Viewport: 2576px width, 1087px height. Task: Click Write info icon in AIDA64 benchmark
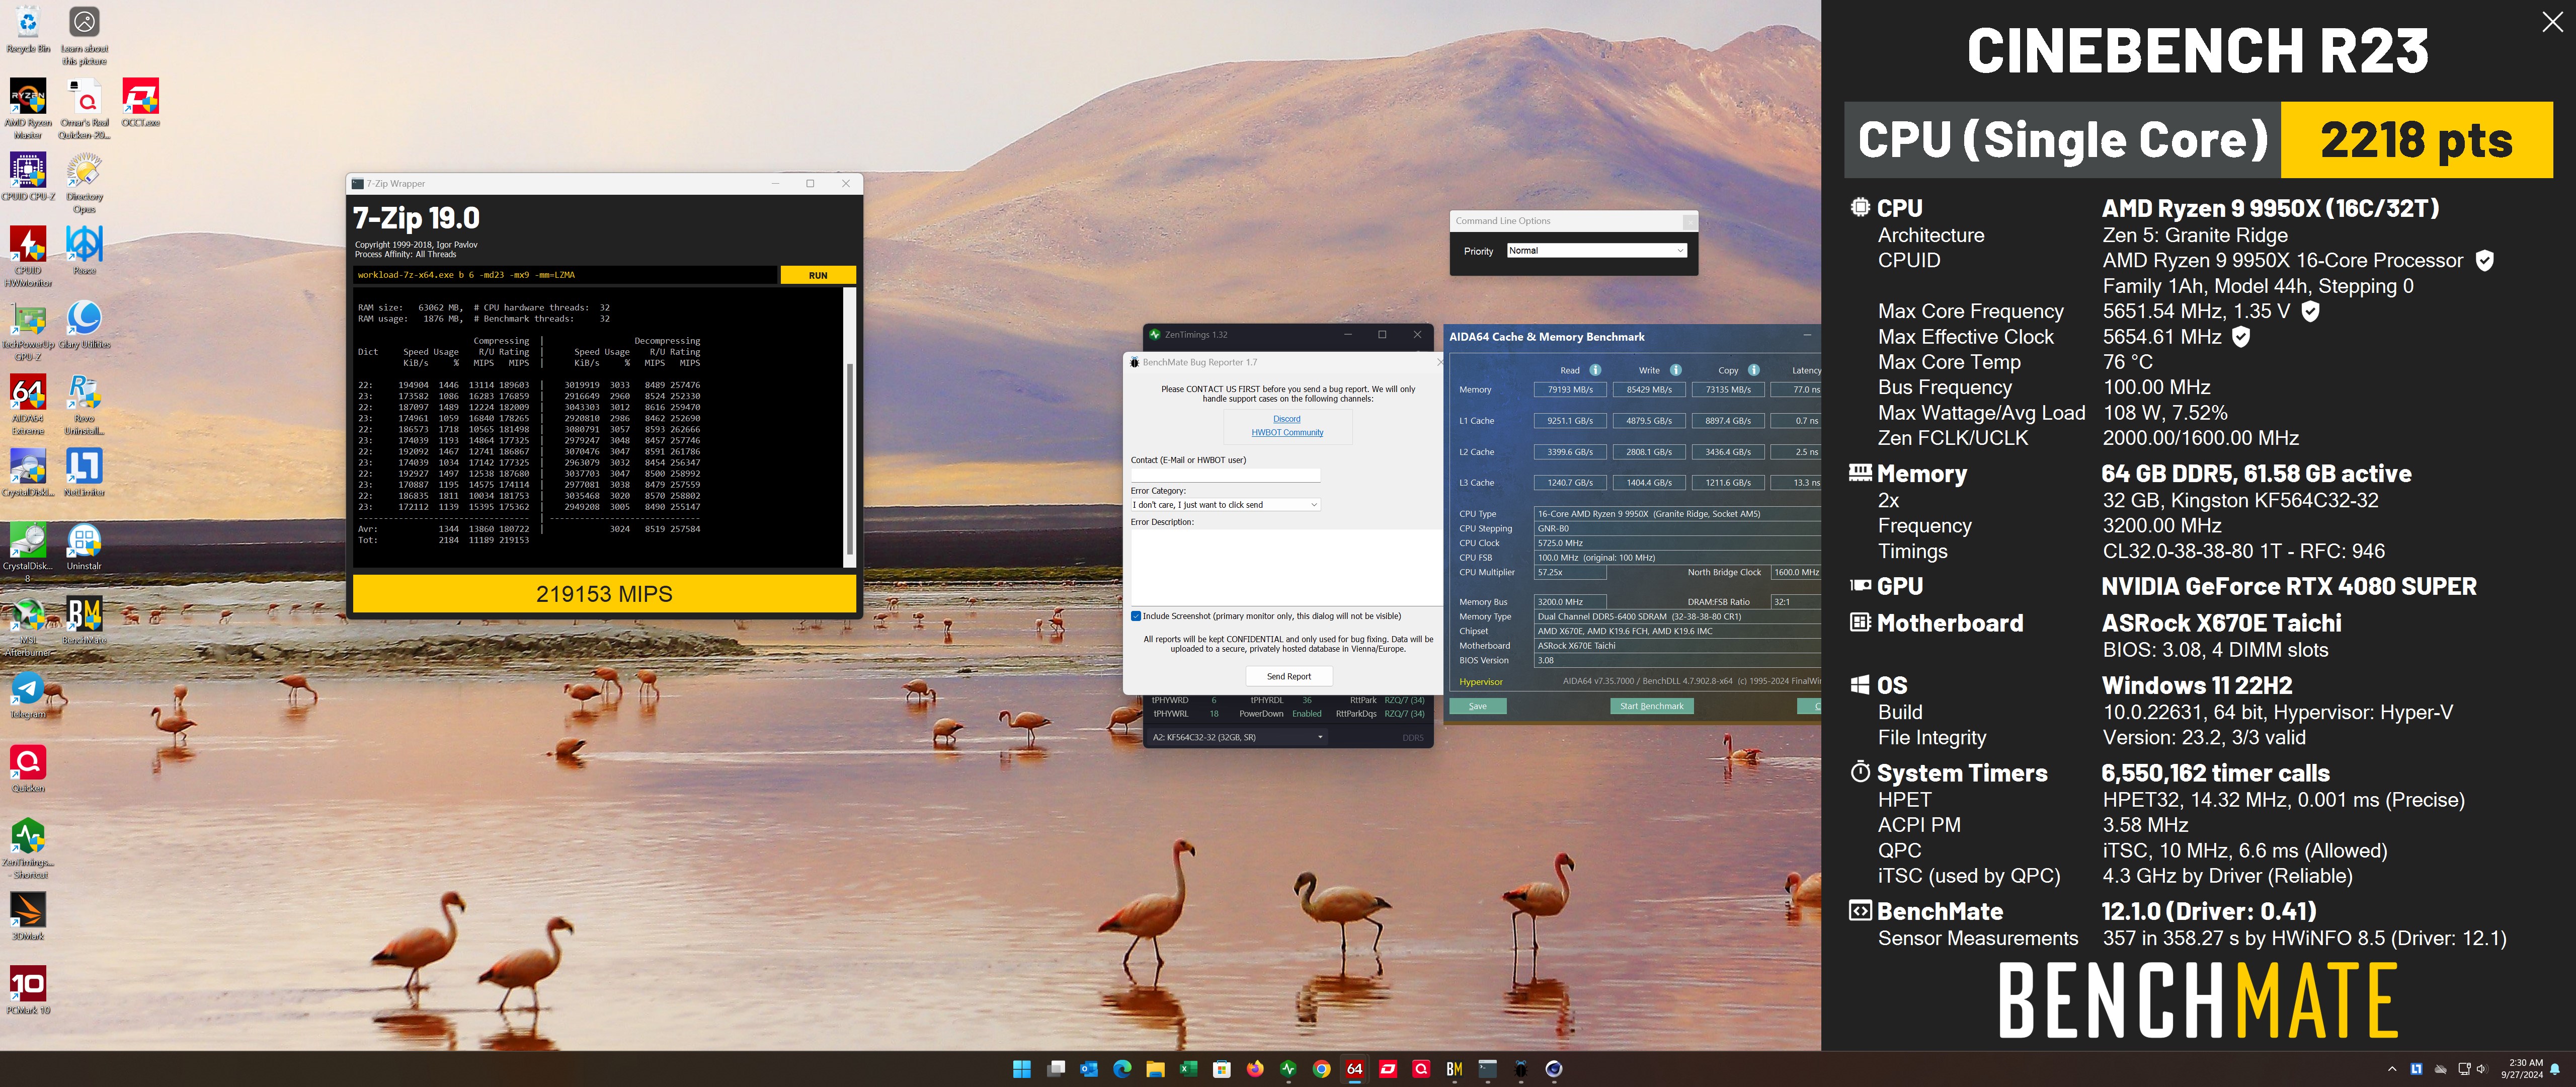coord(1675,370)
